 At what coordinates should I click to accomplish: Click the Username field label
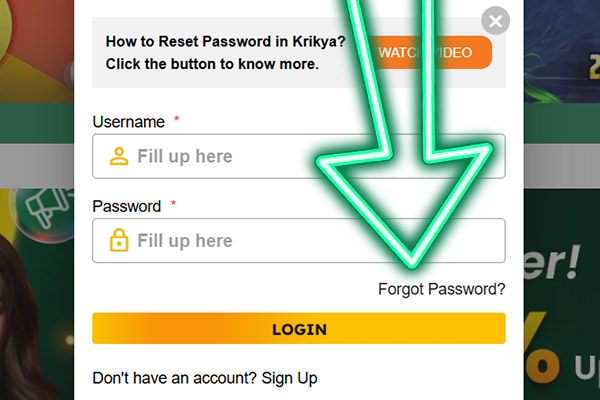[x=128, y=122]
